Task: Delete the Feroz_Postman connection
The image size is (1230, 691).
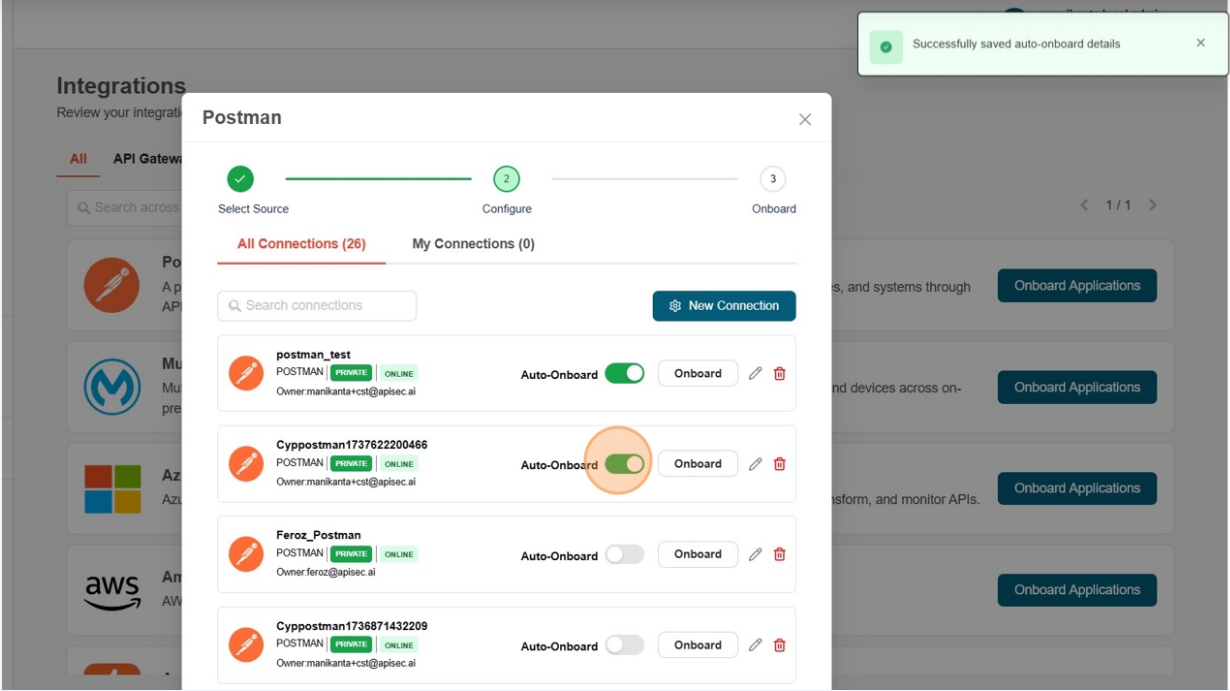Action: (780, 554)
